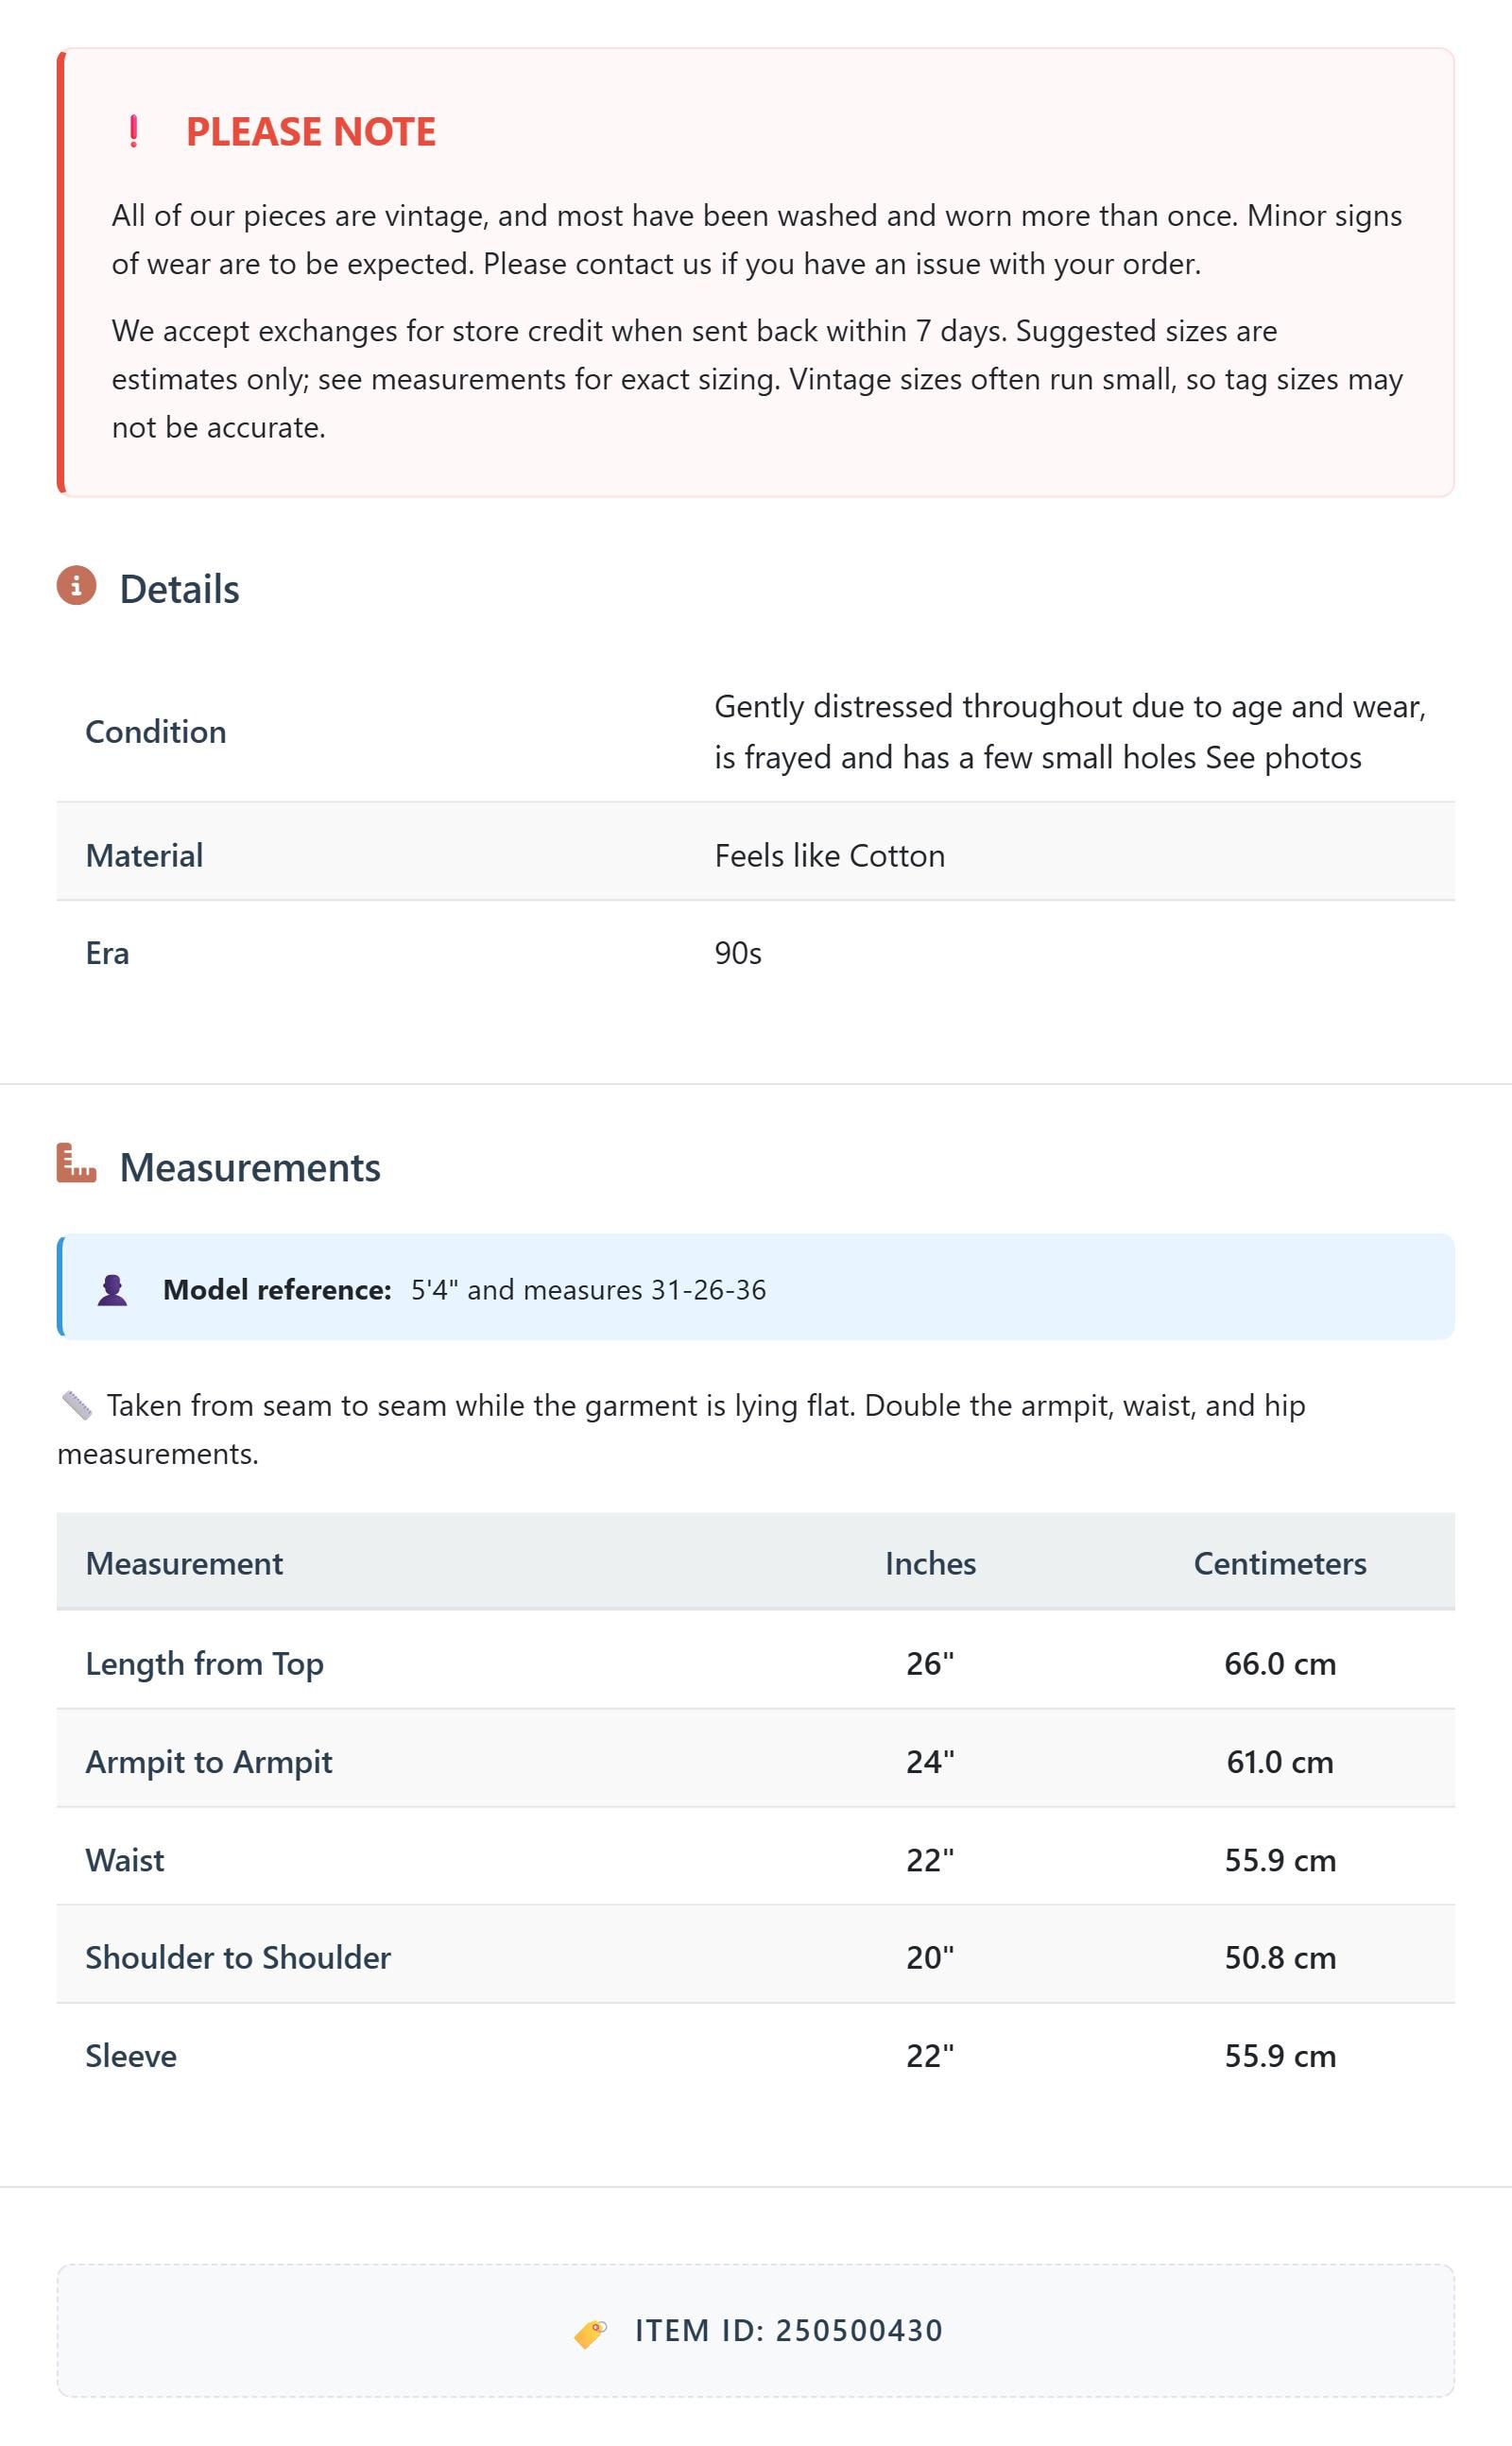The width and height of the screenshot is (1512, 2446).
Task: Click the Shoulder to Shoulder 20" value
Action: pos(930,1957)
